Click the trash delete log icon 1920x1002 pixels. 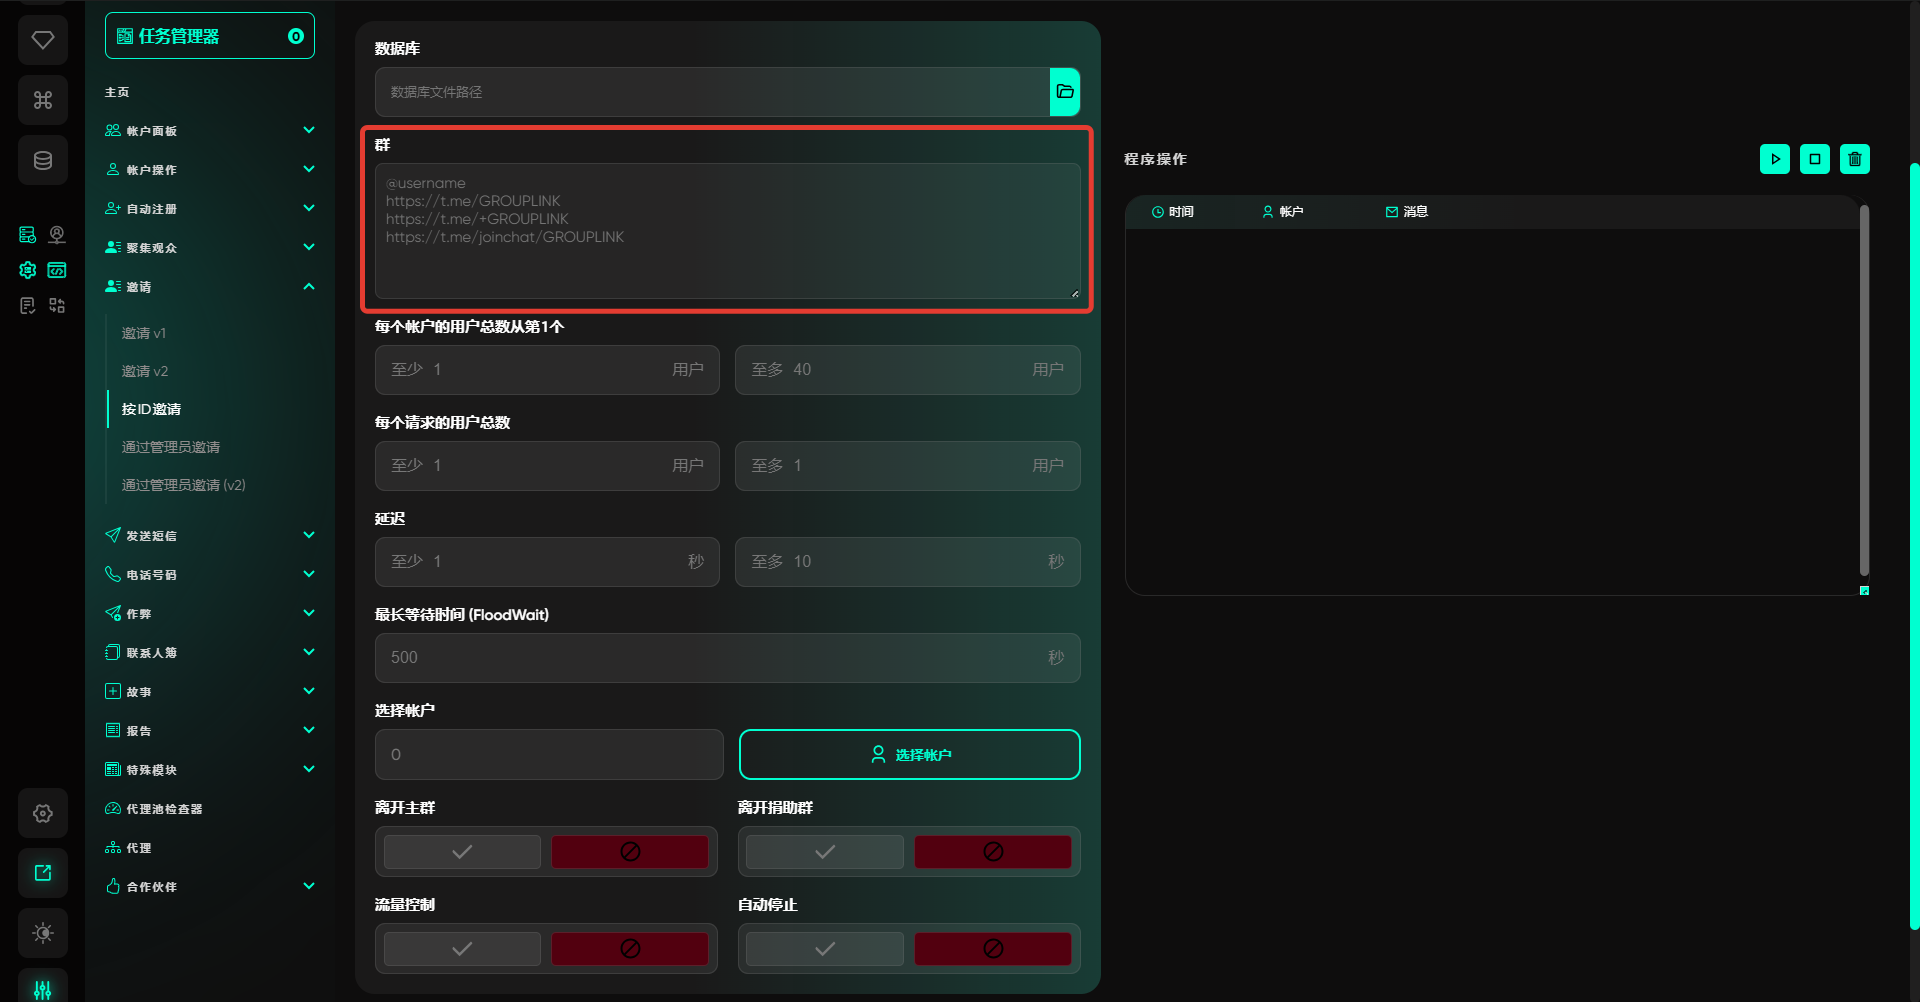[1854, 159]
